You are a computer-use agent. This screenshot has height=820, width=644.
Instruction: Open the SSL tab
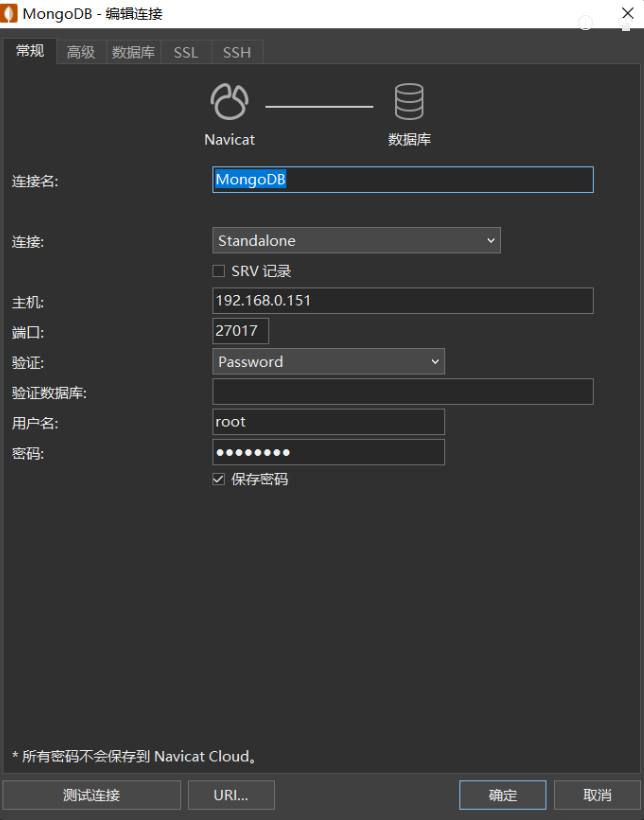coord(186,52)
